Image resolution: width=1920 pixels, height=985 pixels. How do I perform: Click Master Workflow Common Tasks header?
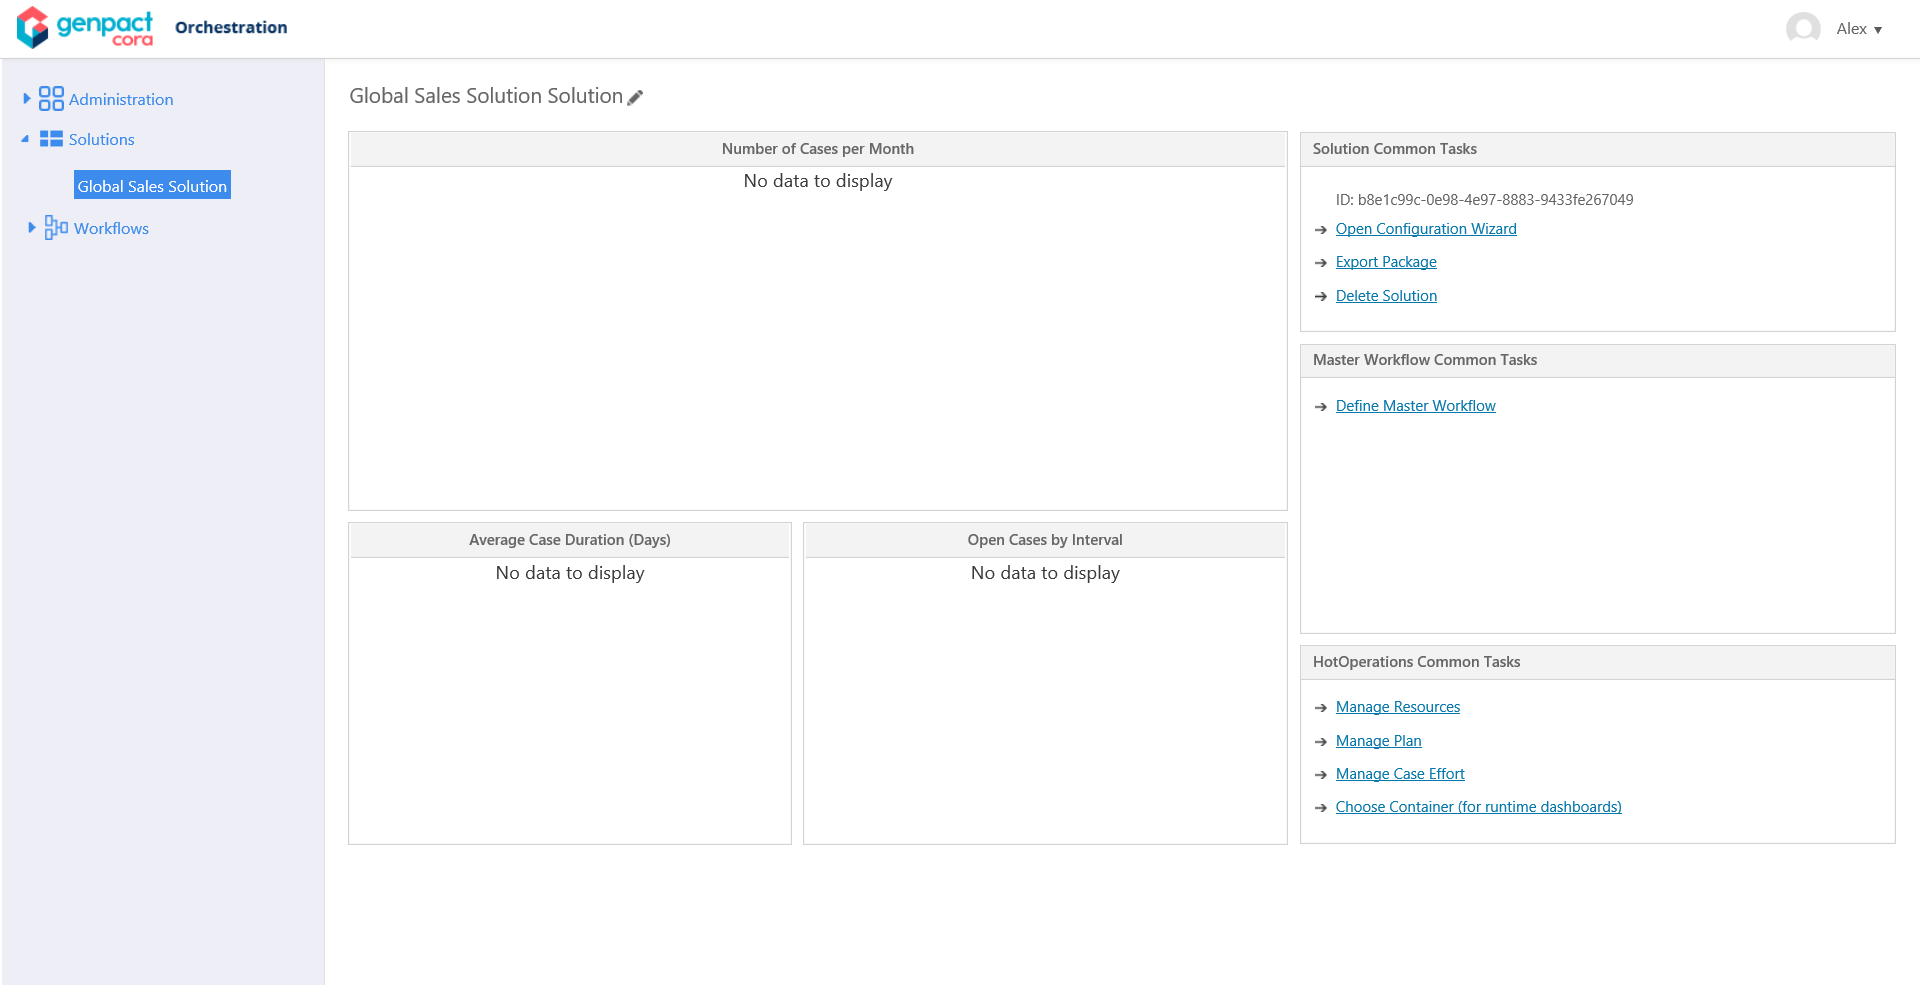(1597, 360)
